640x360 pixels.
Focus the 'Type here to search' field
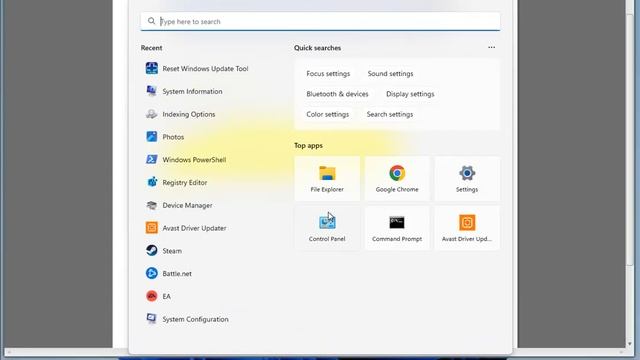pos(320,21)
